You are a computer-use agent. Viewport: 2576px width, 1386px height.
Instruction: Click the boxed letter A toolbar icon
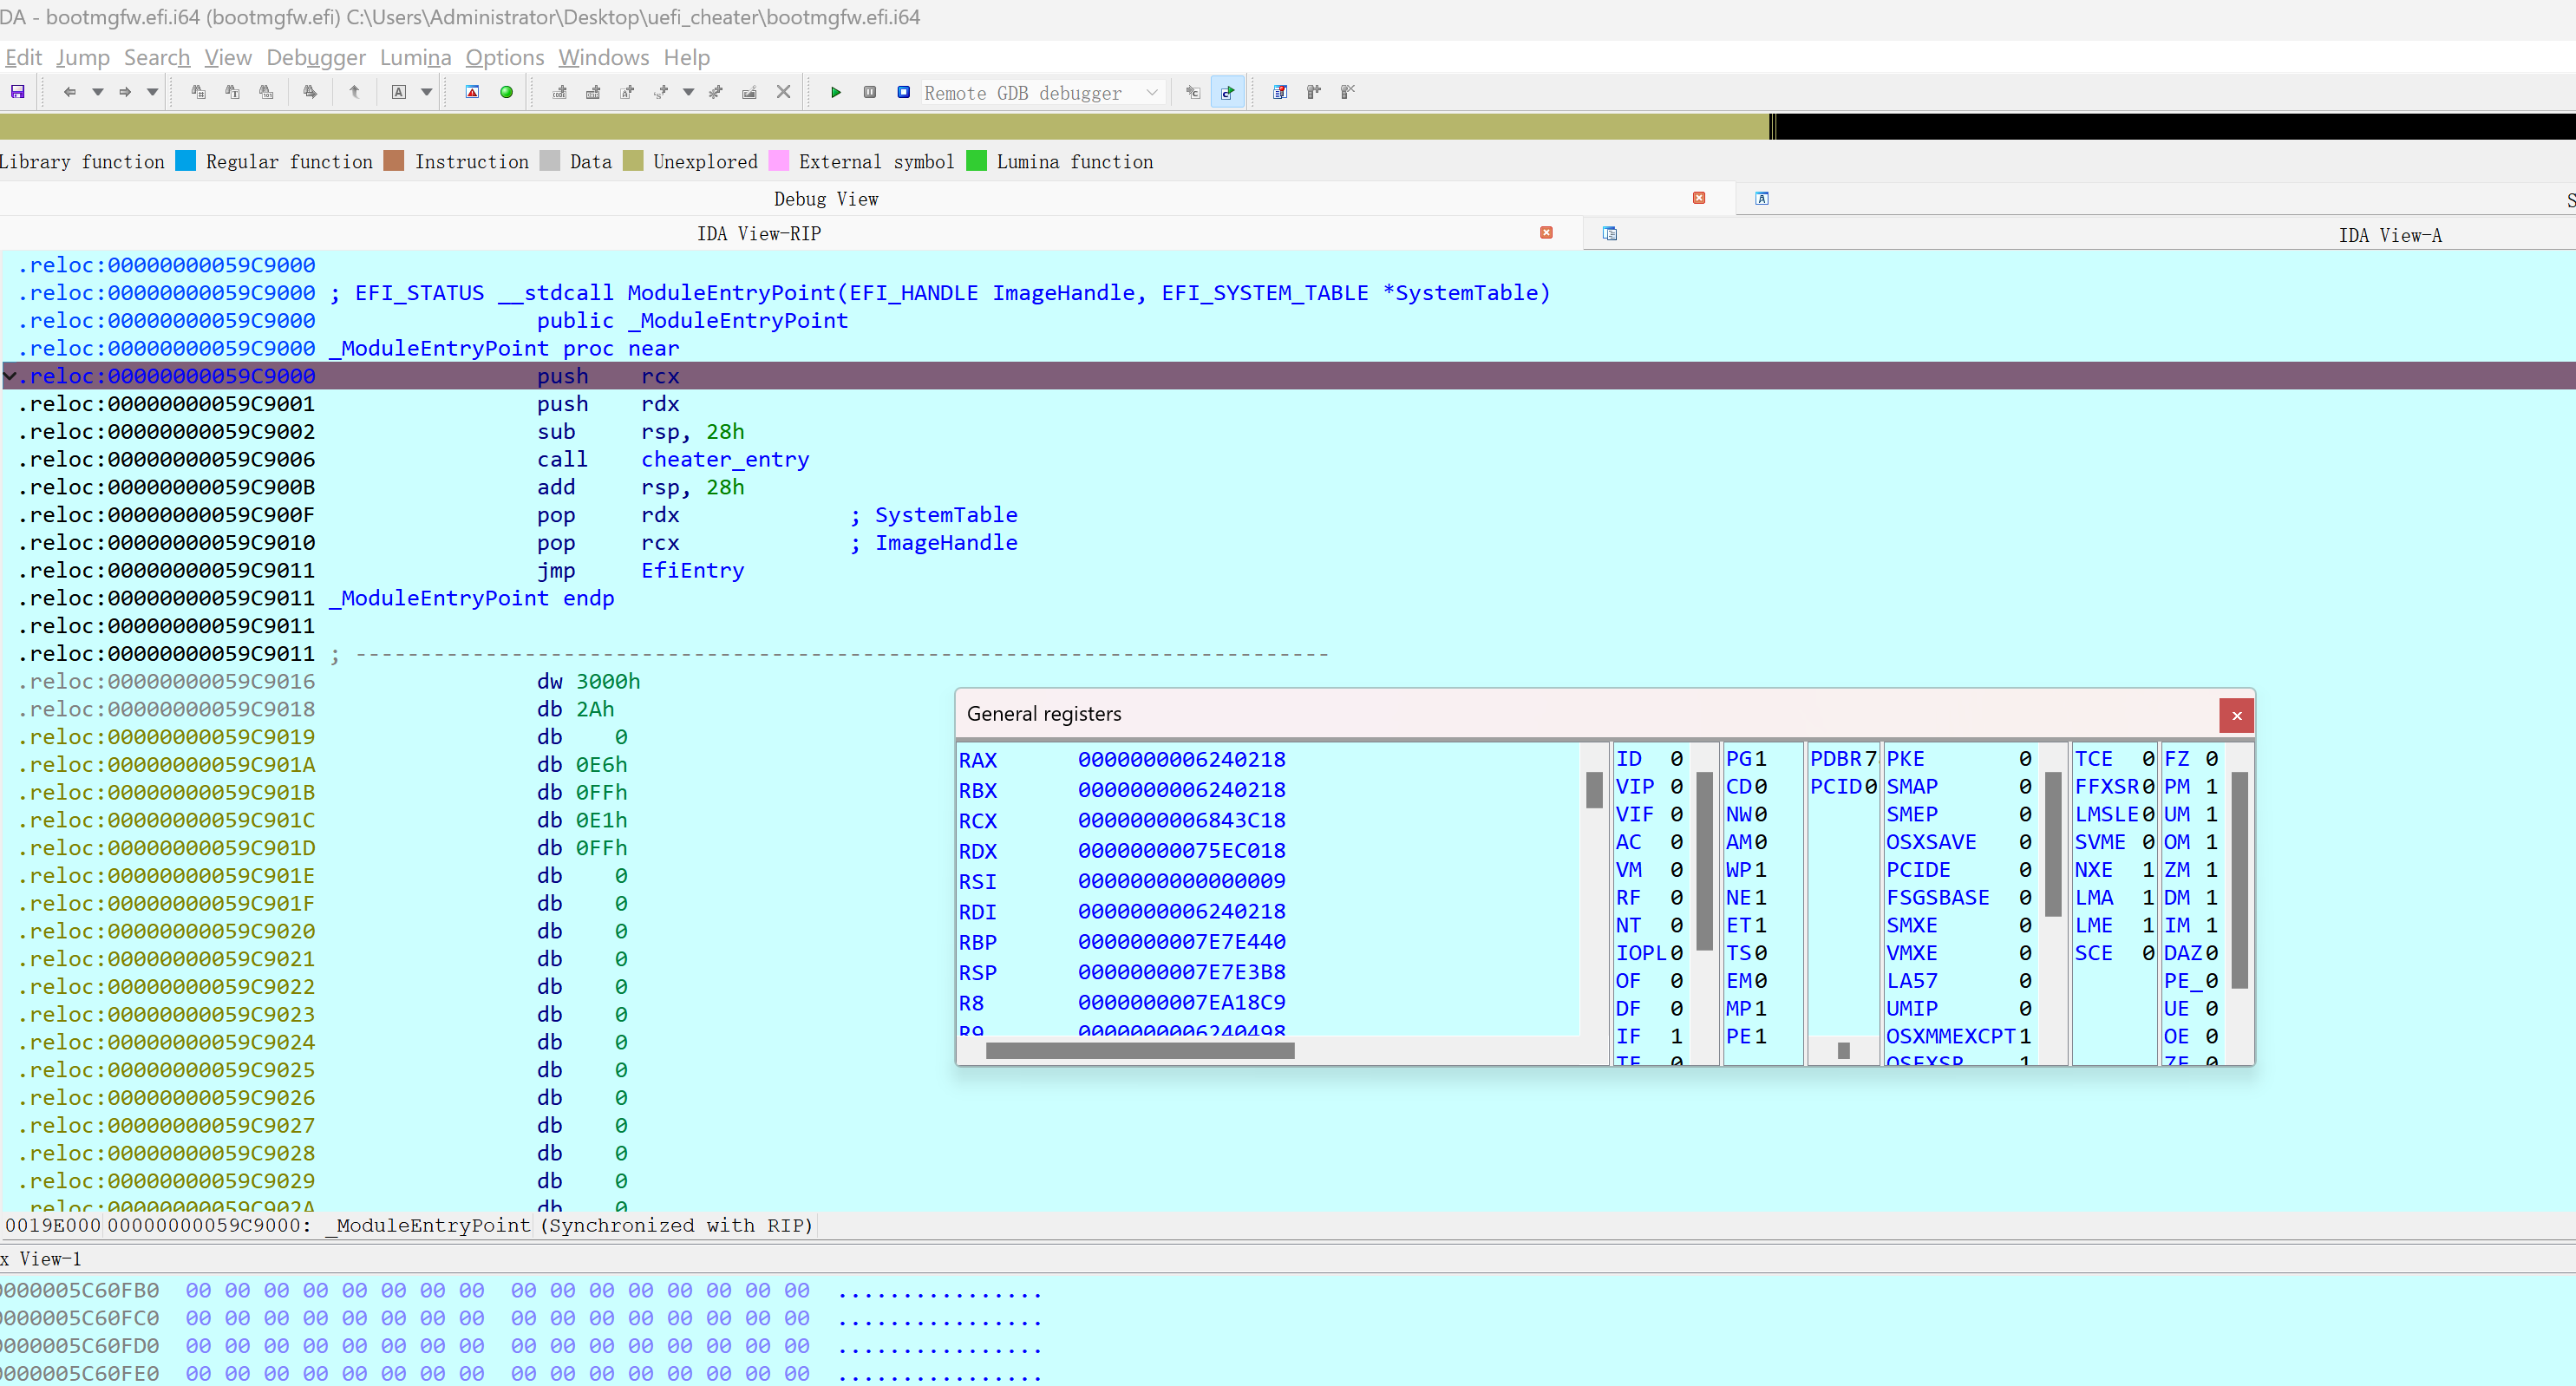click(x=399, y=92)
